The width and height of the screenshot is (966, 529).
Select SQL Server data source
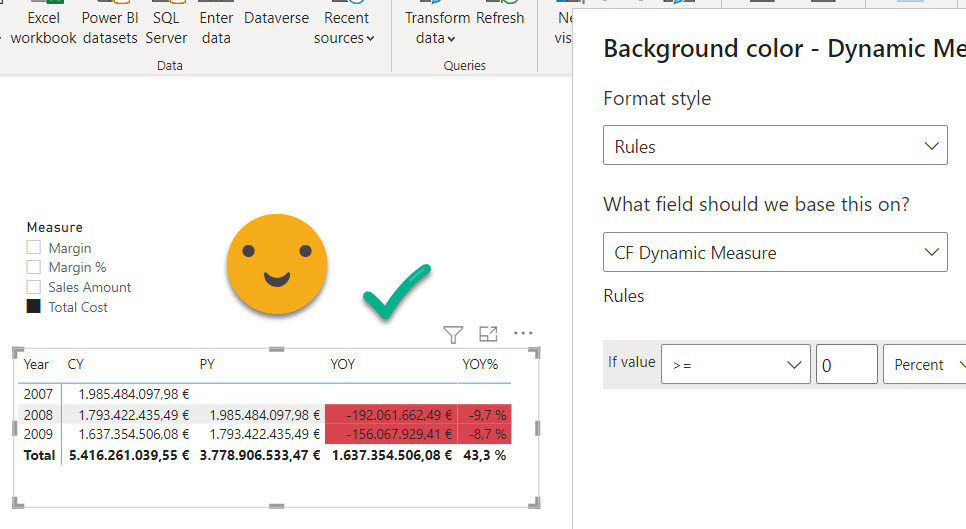166,27
